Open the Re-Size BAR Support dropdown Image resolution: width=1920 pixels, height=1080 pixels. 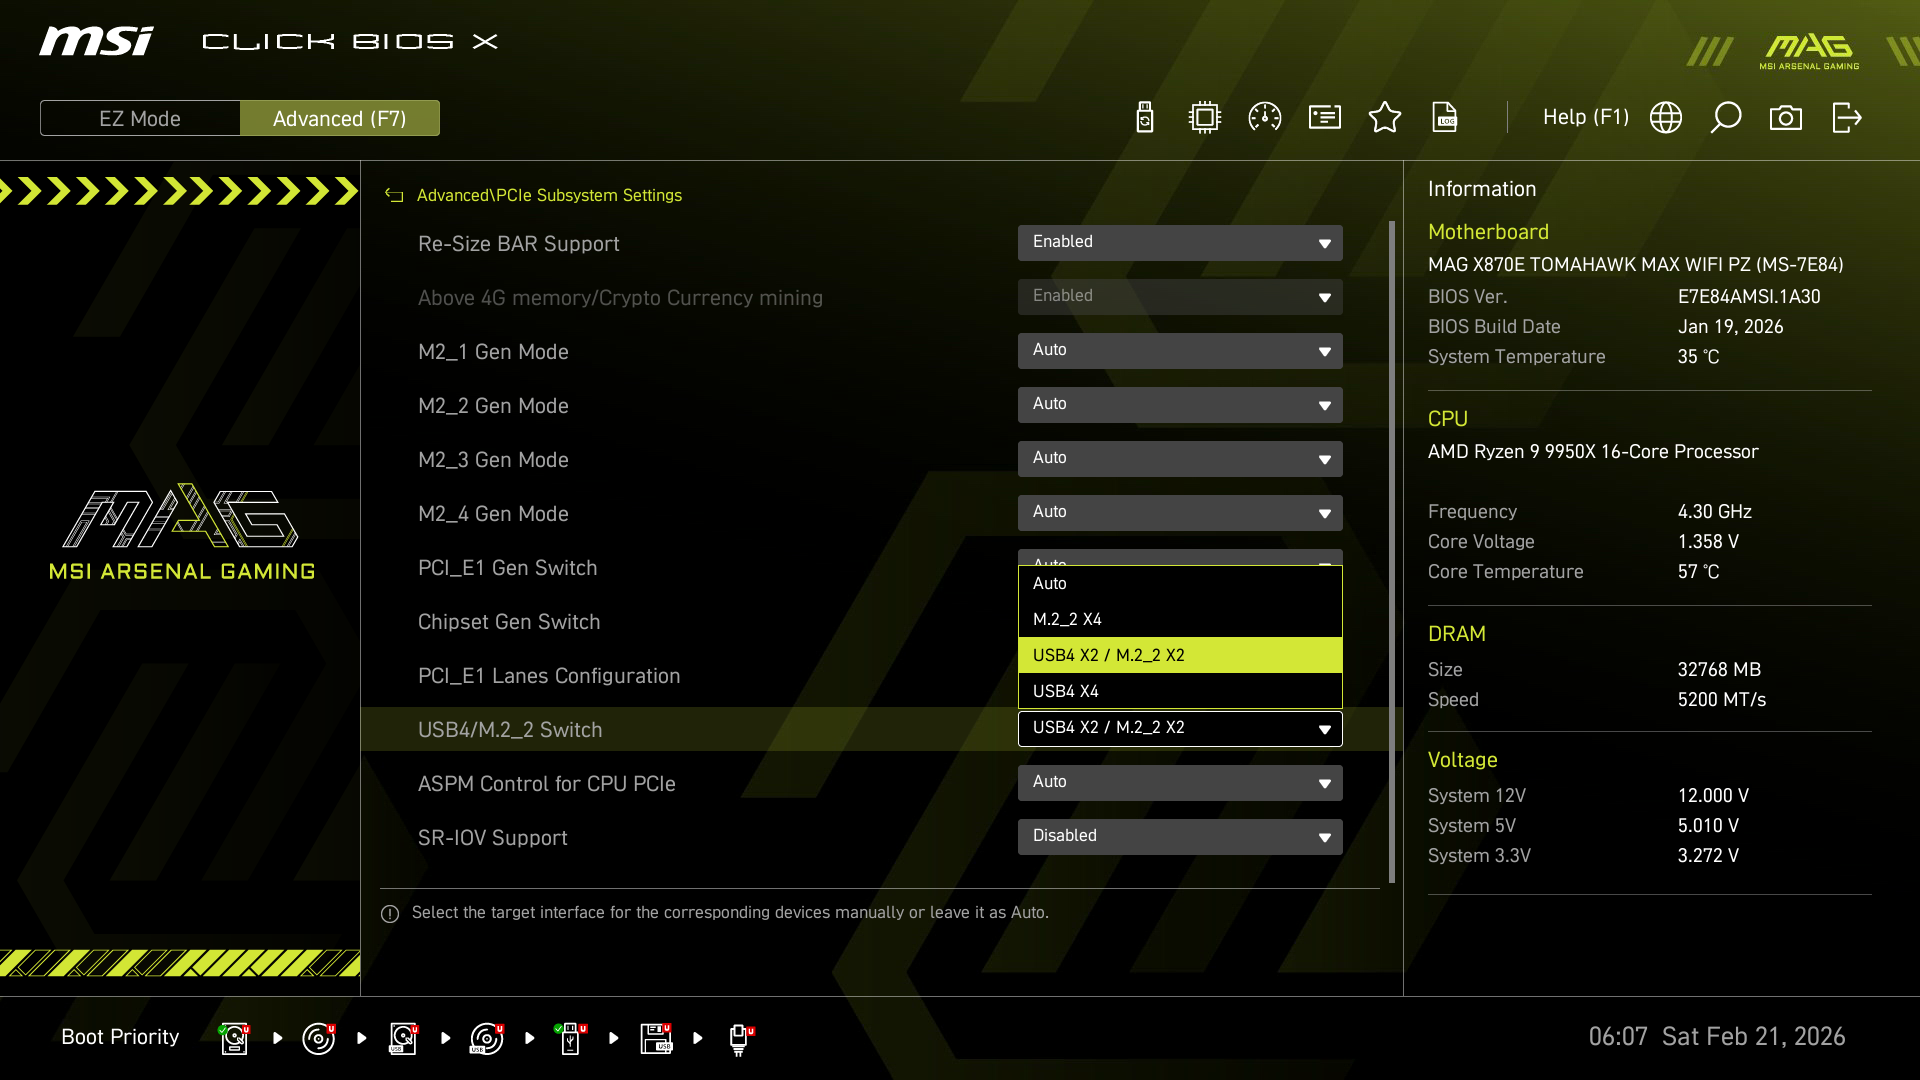tap(1180, 243)
